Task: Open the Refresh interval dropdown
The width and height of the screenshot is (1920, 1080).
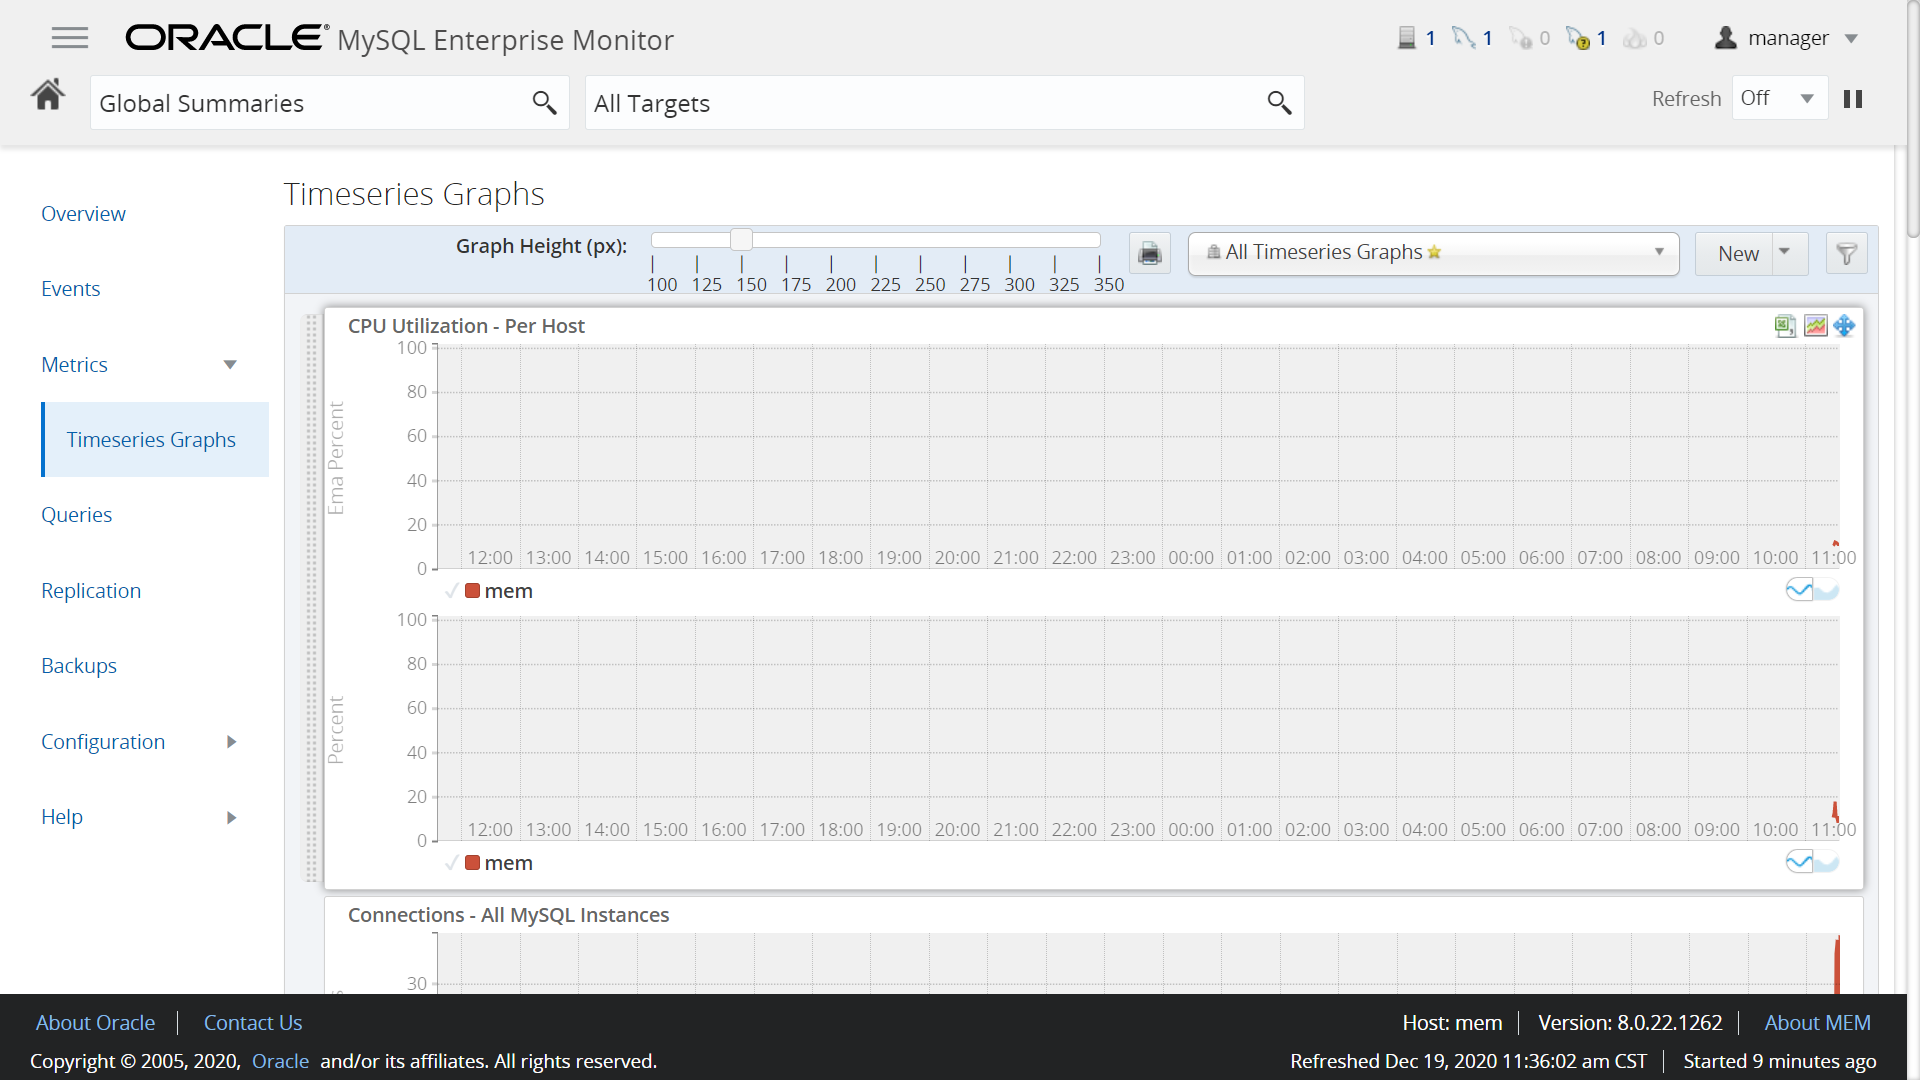Action: 1780,99
